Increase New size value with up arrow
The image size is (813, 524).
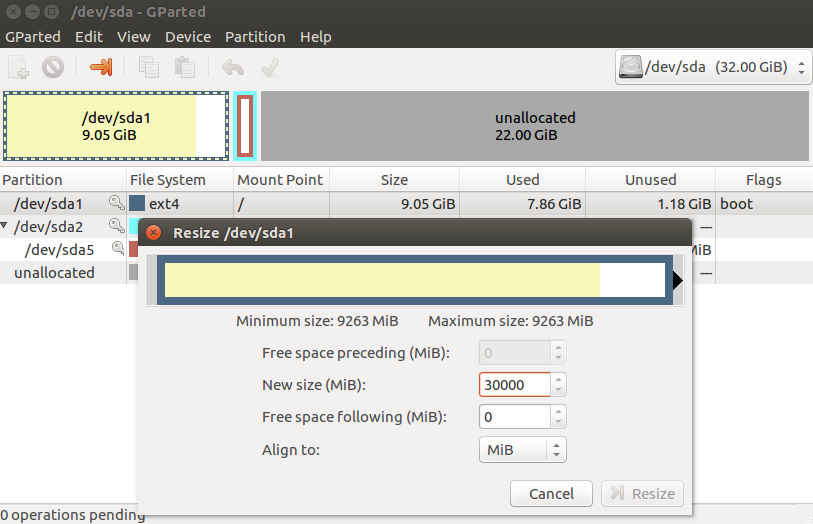(558, 379)
